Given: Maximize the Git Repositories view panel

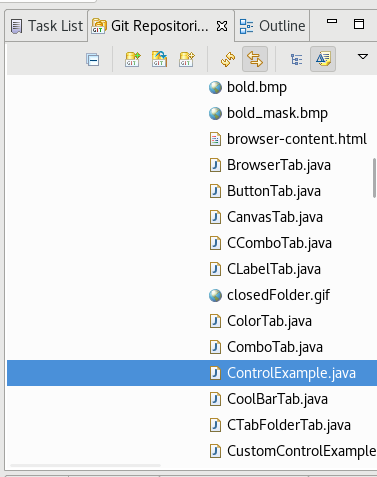Looking at the screenshot, I should pyautogui.click(x=359, y=24).
